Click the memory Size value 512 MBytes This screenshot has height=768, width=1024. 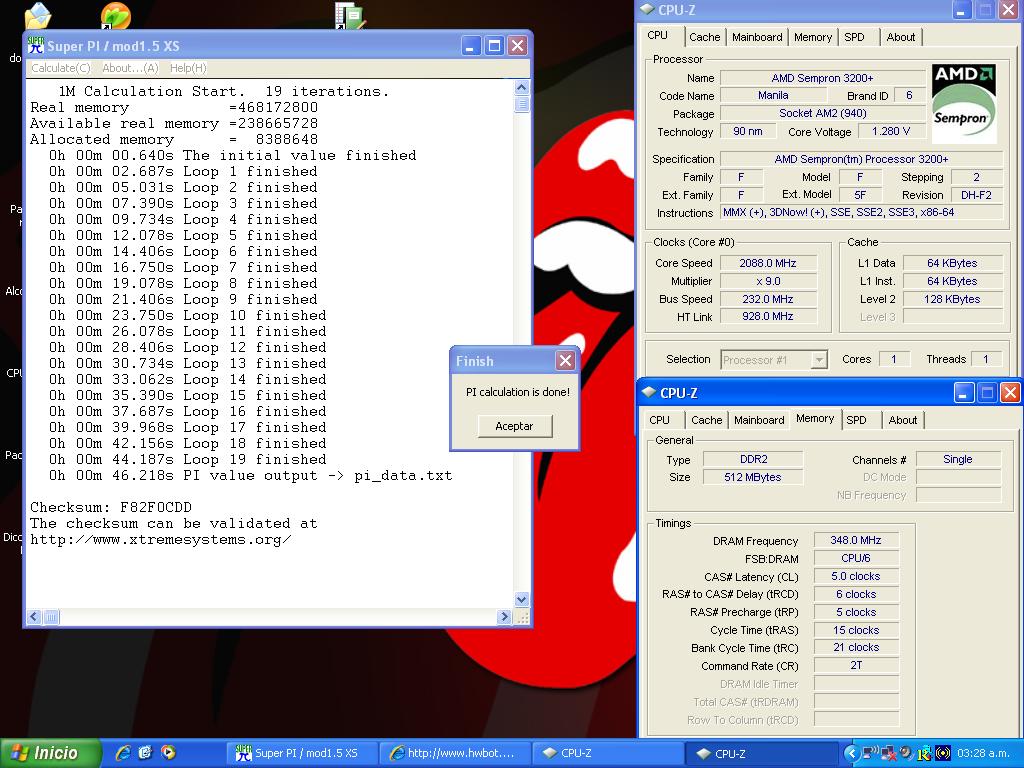[753, 477]
